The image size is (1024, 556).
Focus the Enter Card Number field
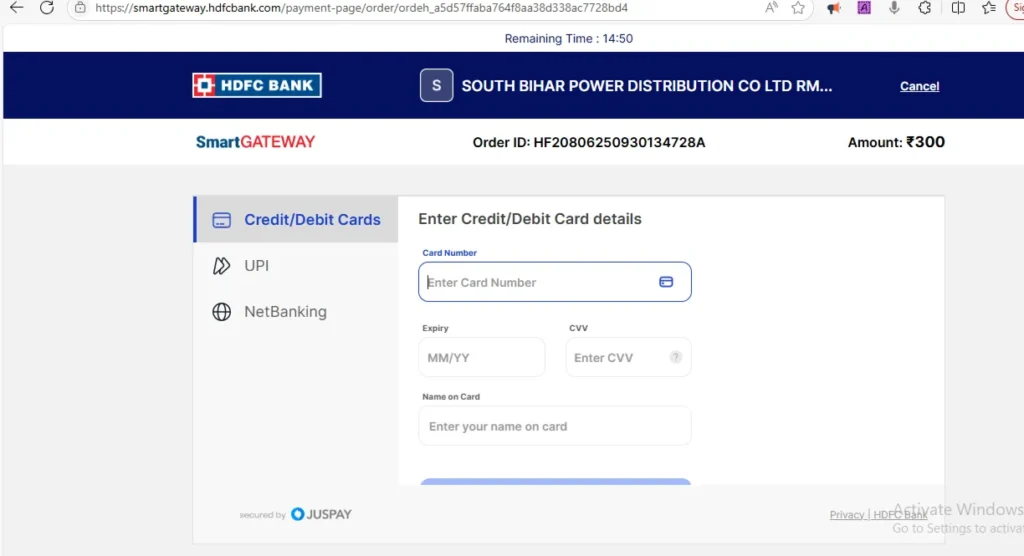click(554, 282)
